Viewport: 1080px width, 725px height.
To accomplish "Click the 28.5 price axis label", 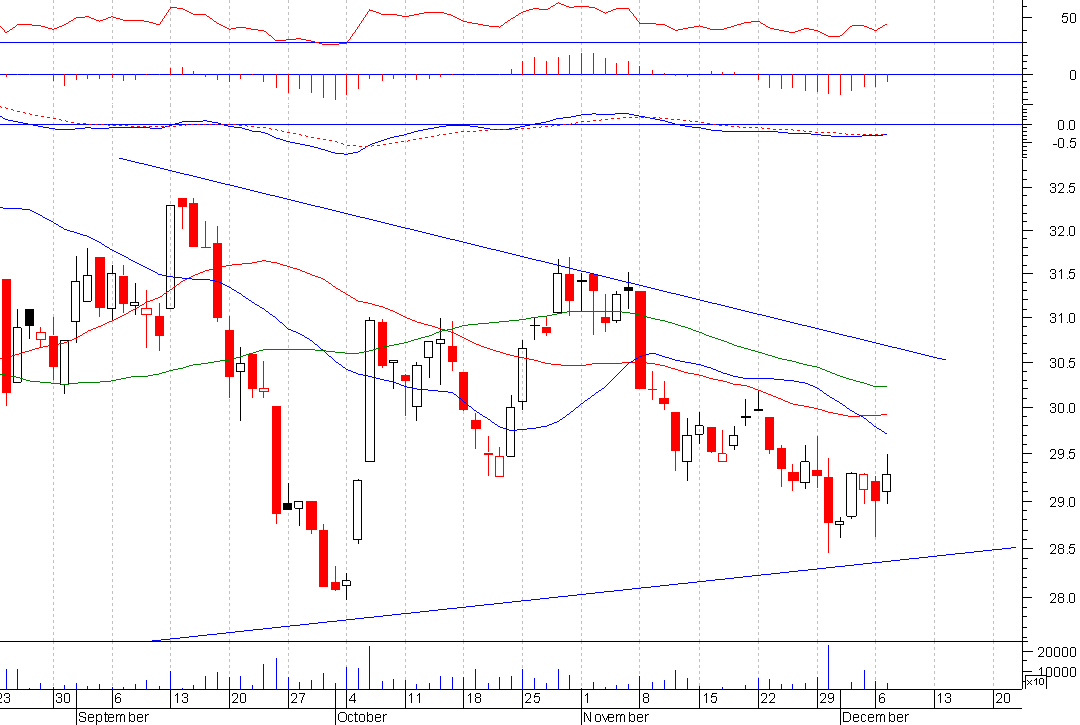I will click(1061, 549).
